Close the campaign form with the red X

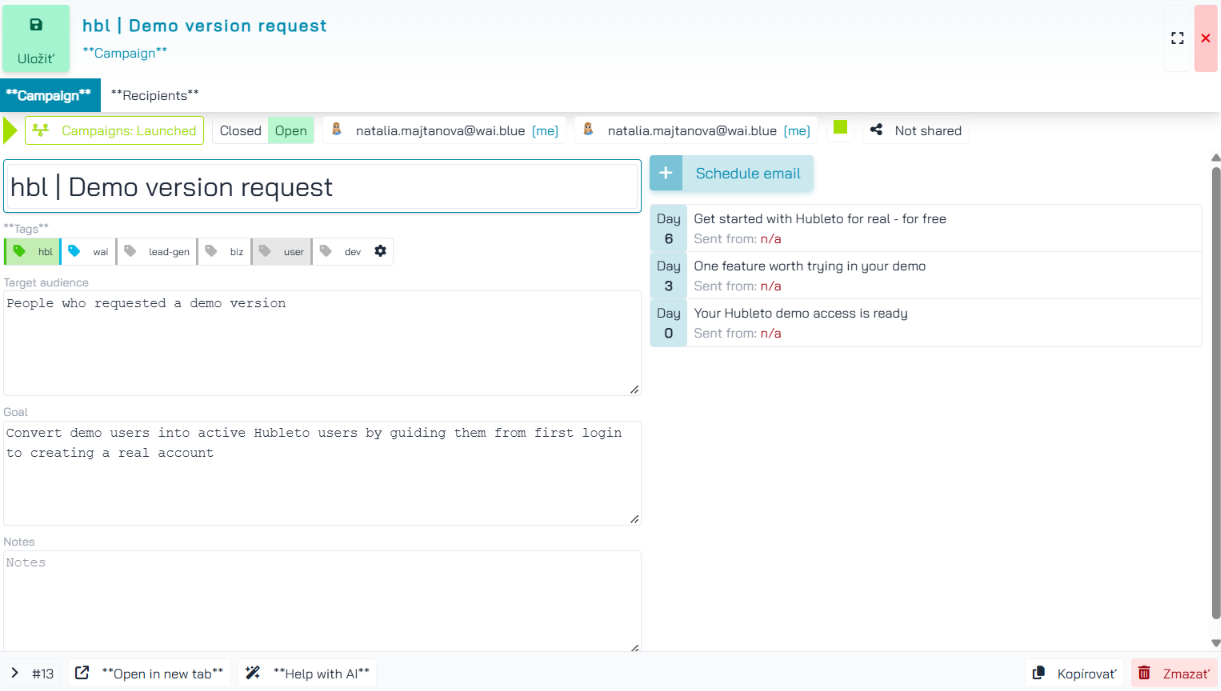(x=1205, y=38)
